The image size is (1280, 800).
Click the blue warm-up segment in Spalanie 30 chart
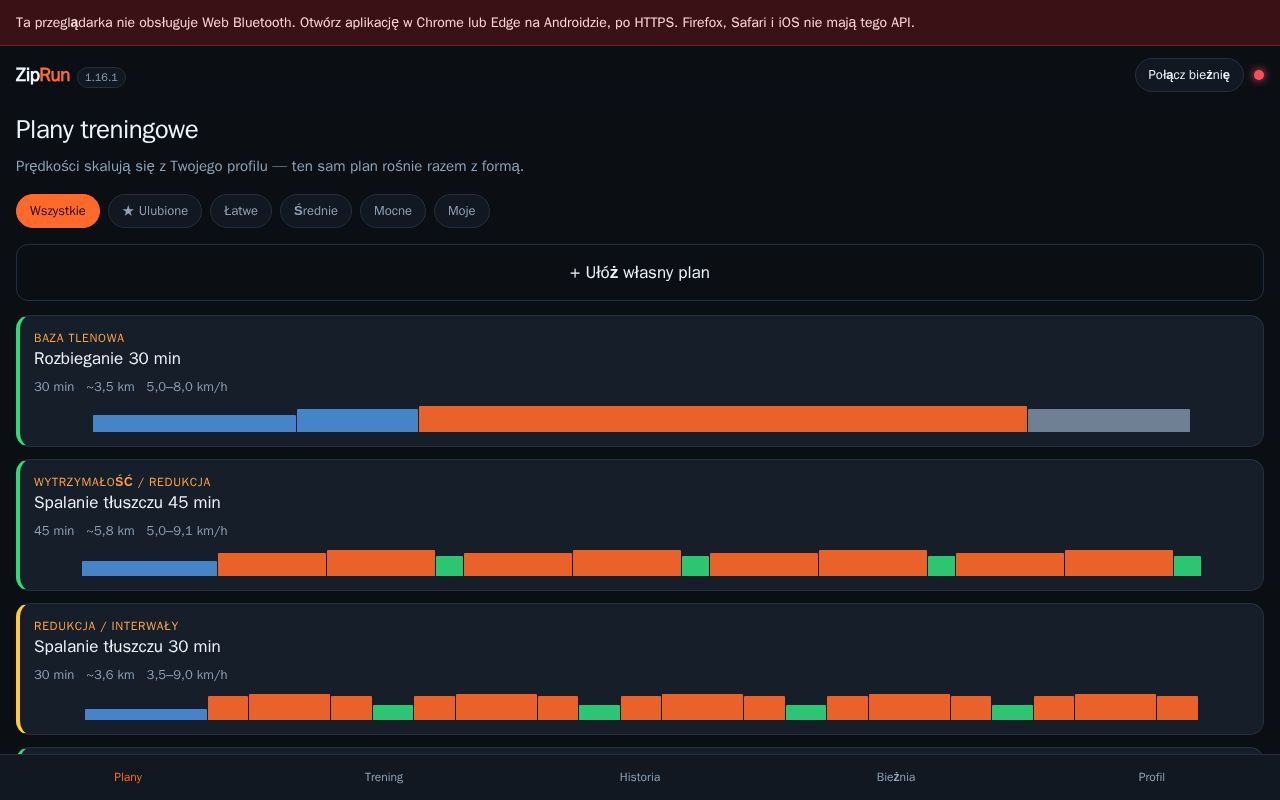tap(146, 714)
